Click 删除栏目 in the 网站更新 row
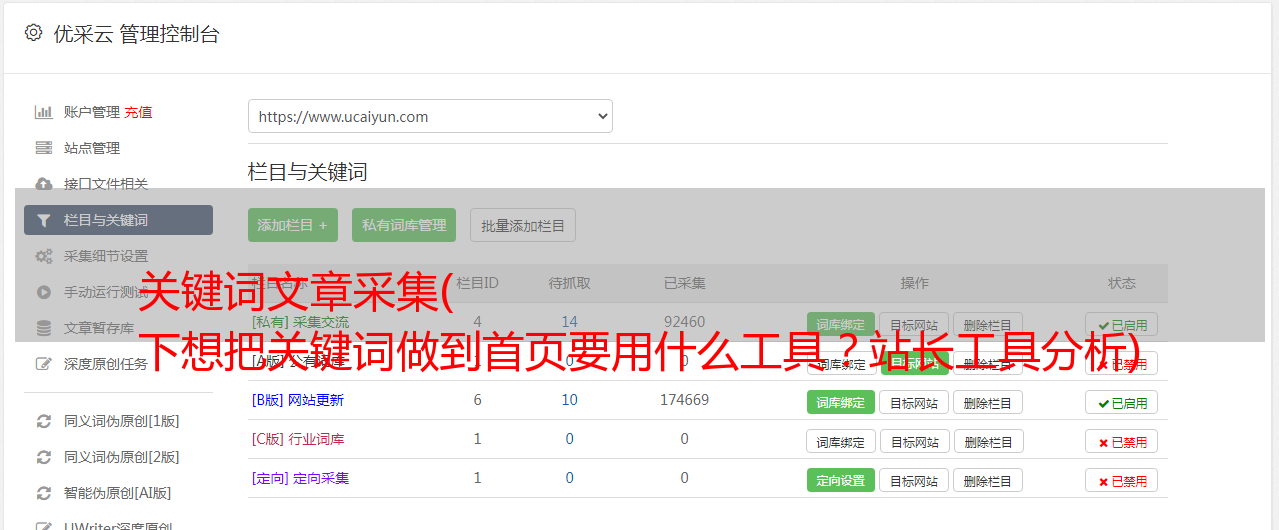The height and width of the screenshot is (530, 1279). pyautogui.click(x=988, y=402)
